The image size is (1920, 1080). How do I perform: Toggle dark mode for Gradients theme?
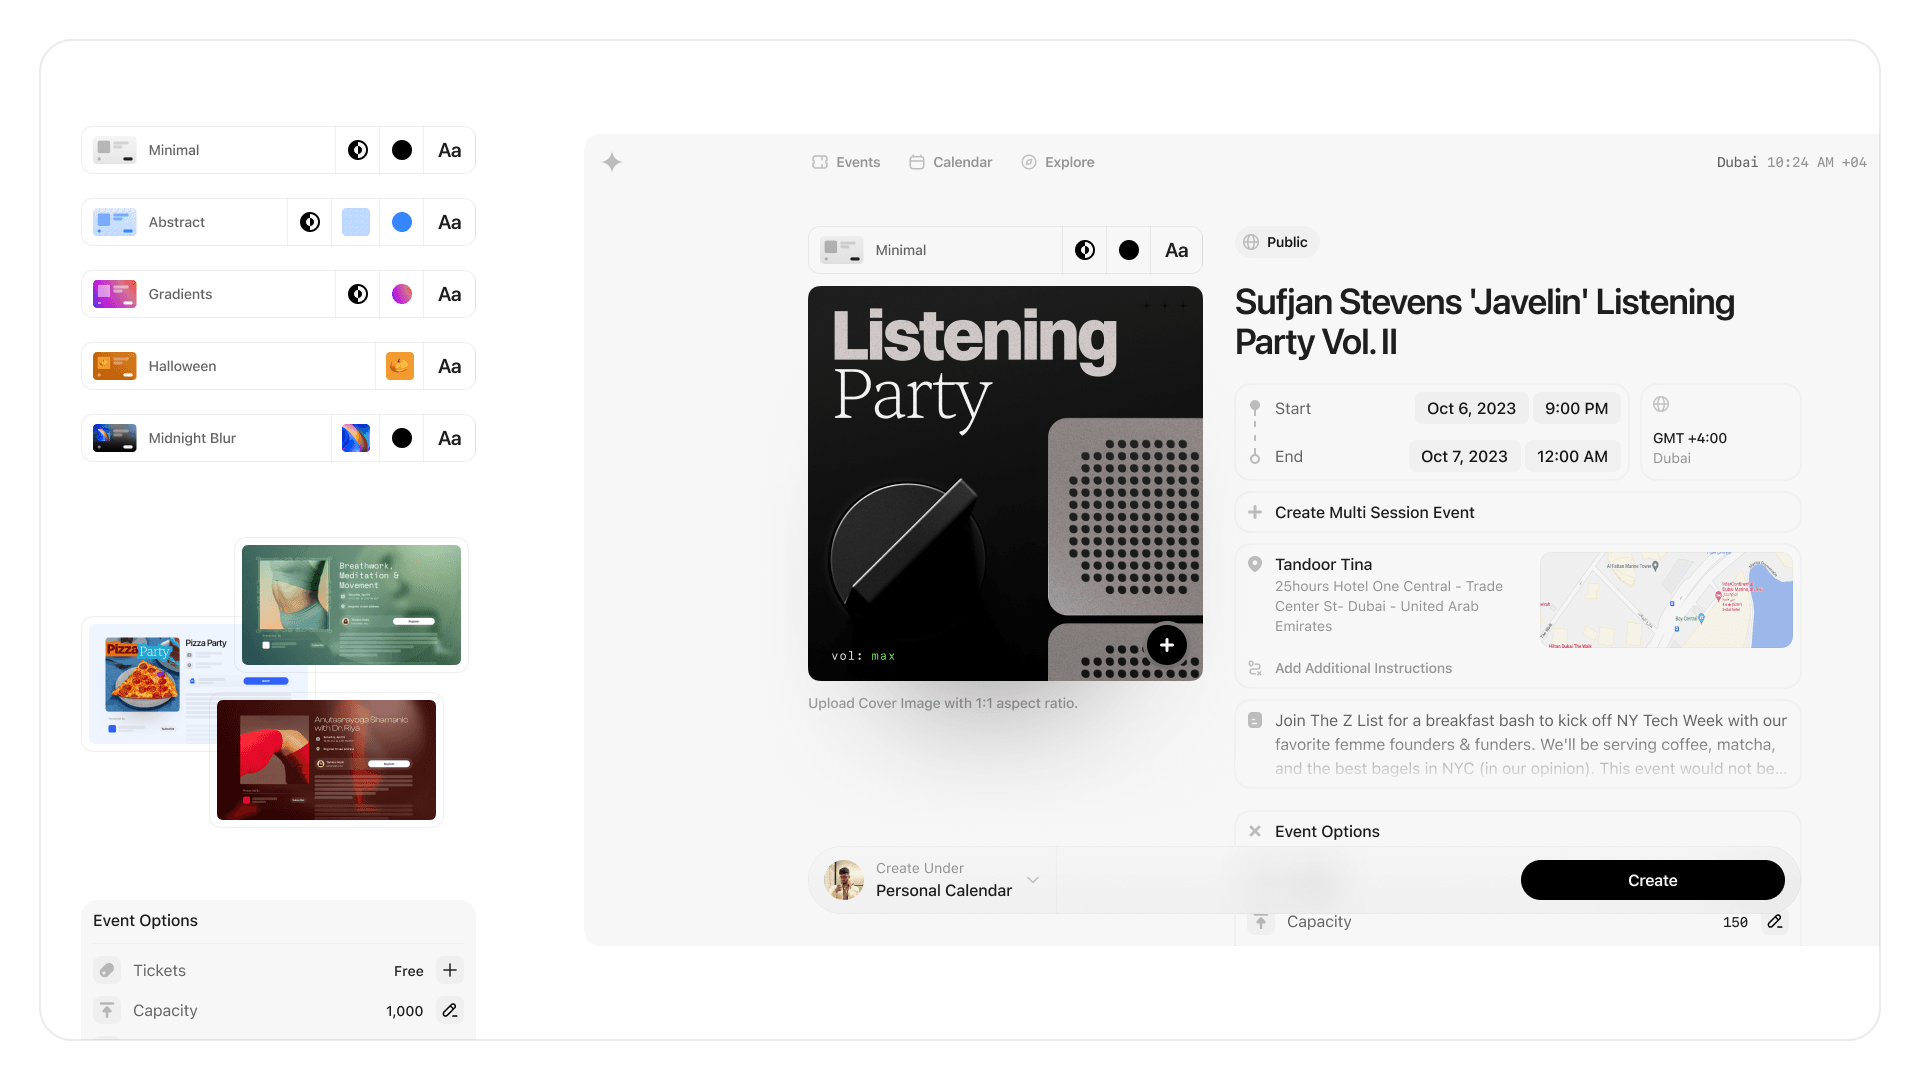358,294
